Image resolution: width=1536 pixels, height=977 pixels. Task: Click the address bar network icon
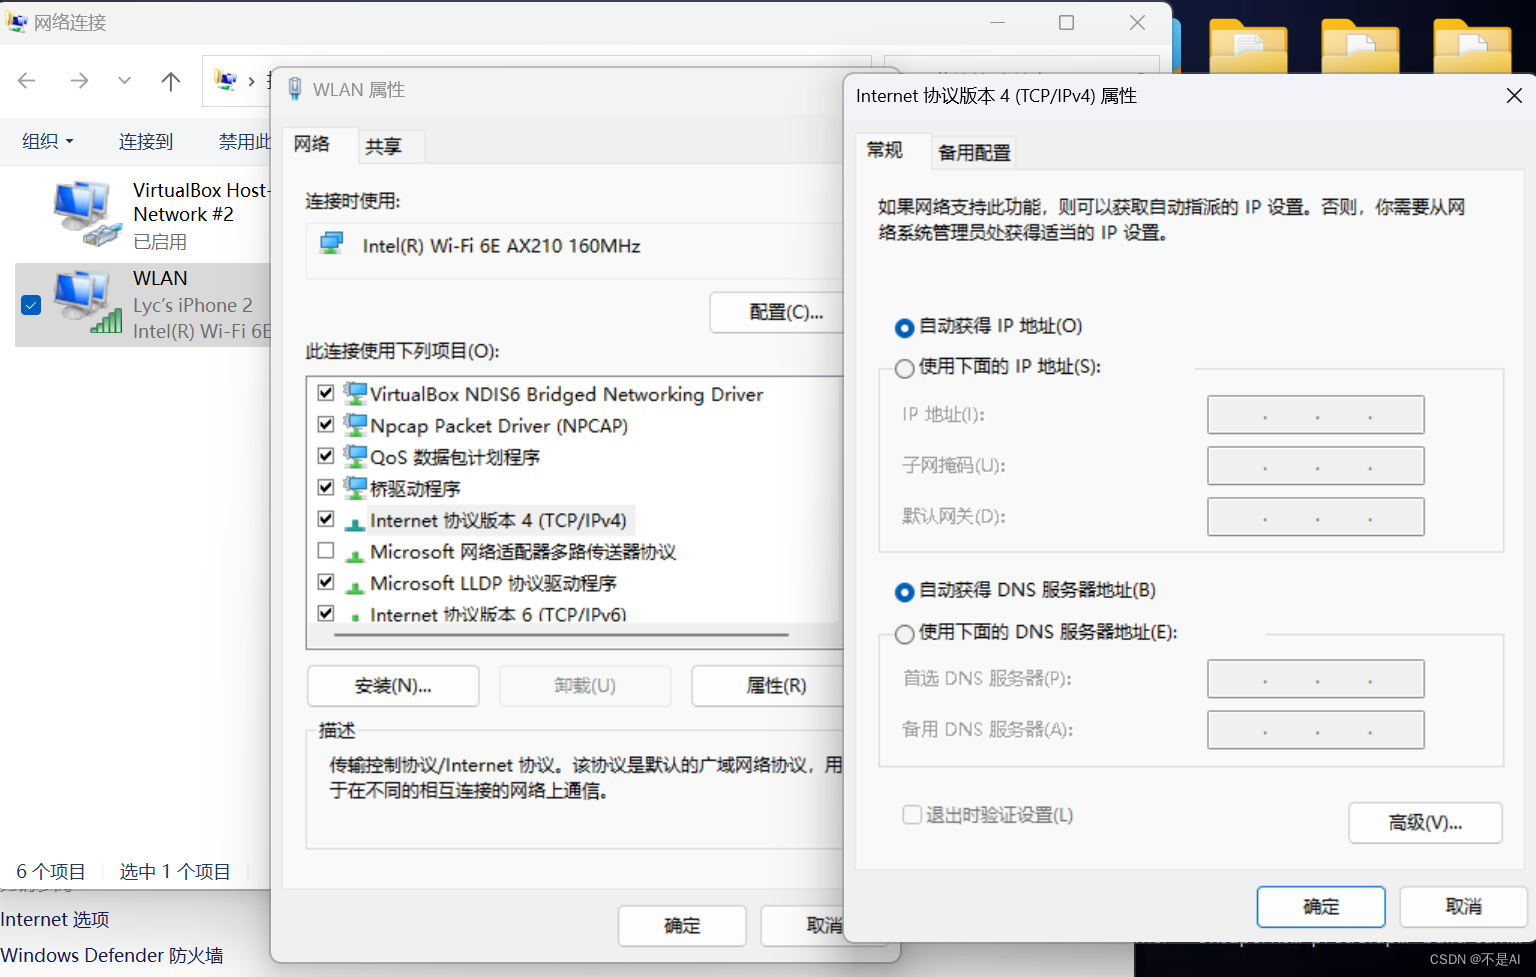pyautogui.click(x=226, y=80)
